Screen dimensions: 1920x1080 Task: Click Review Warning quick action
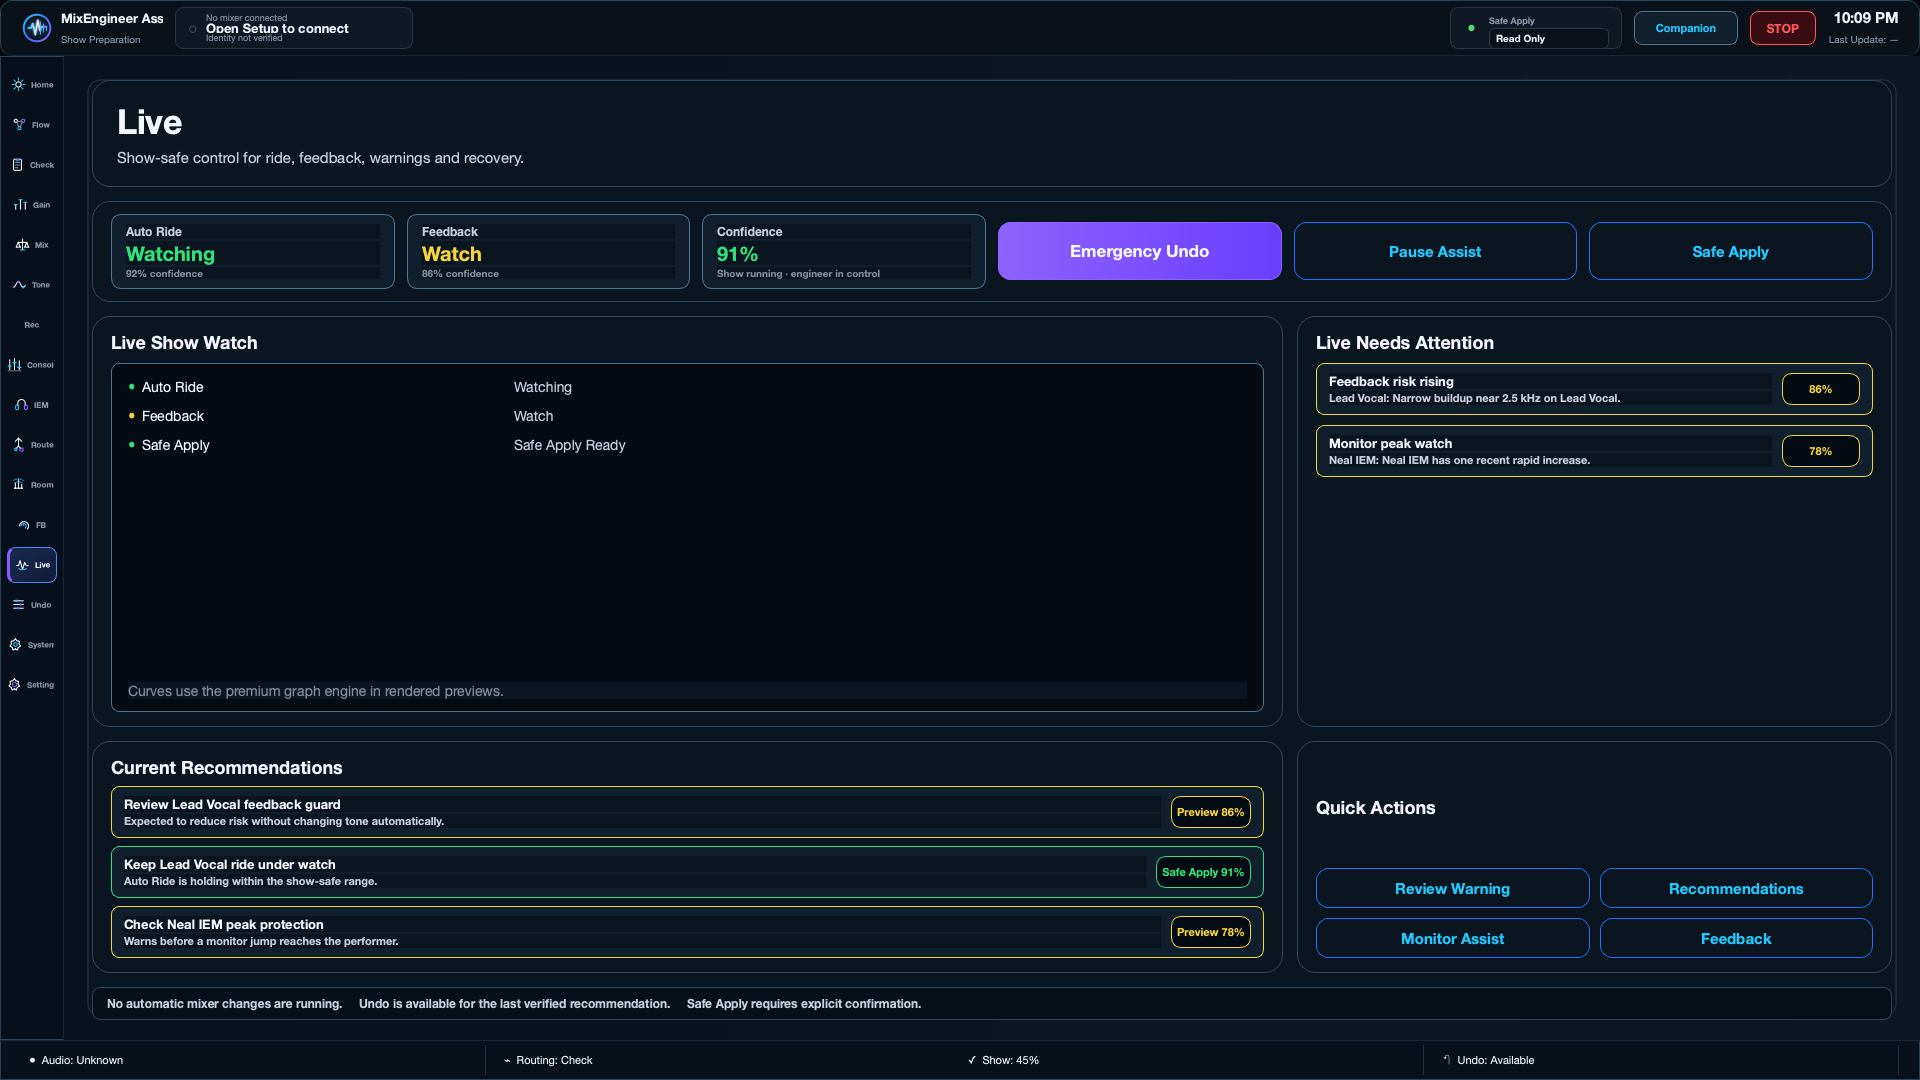pyautogui.click(x=1452, y=888)
